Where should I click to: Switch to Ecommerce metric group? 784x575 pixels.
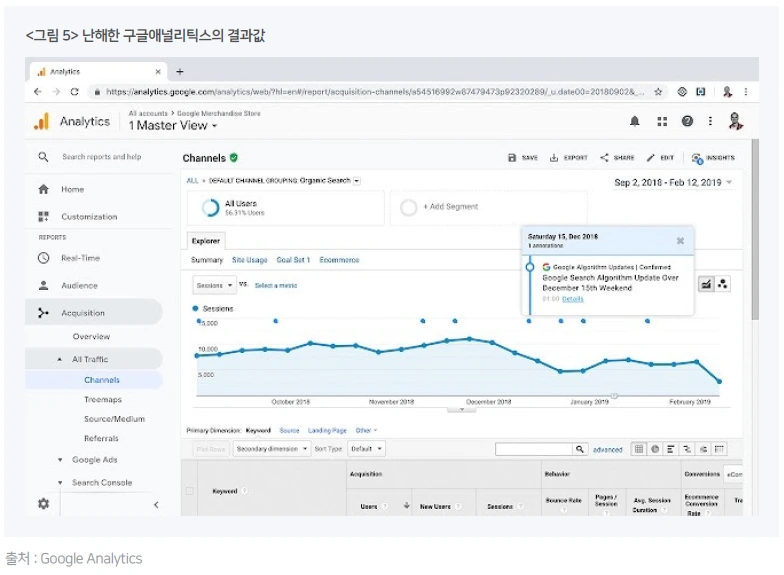point(339,260)
